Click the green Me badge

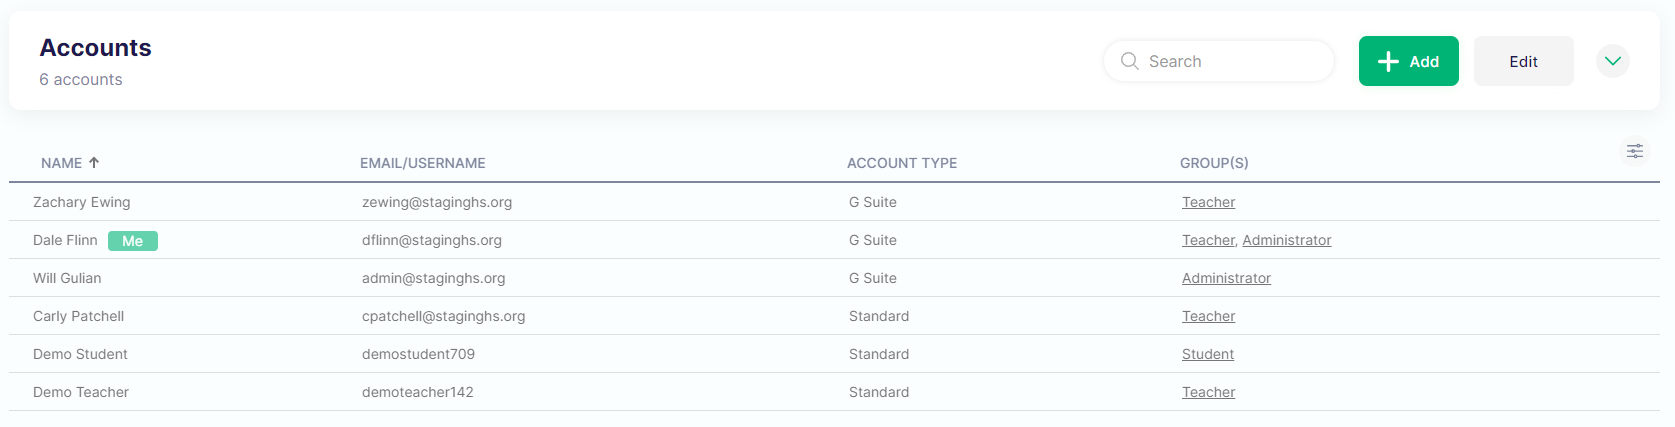click(133, 241)
